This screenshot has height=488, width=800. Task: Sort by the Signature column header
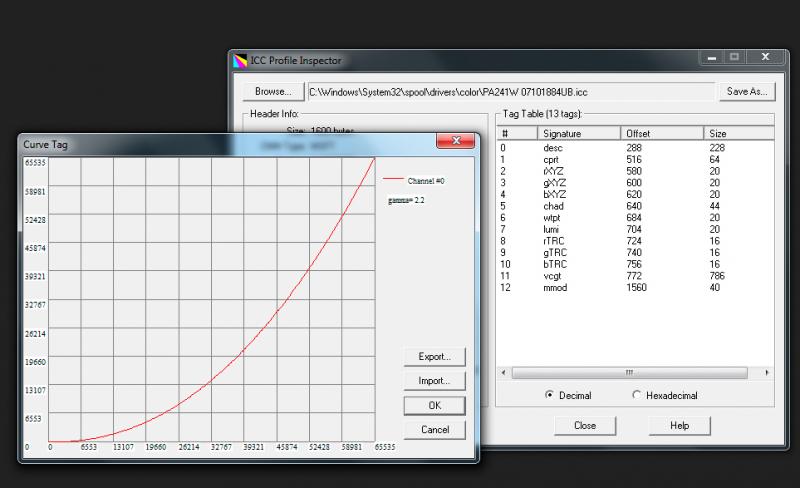click(579, 133)
